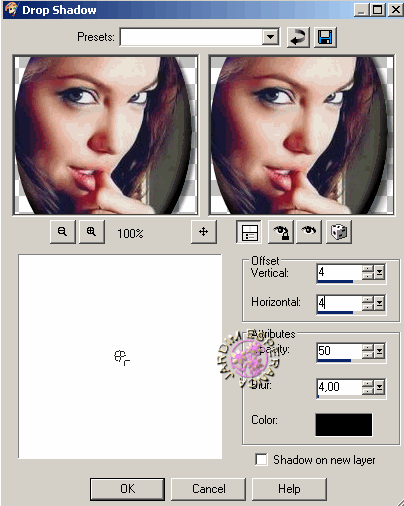Toggle the show/hide previews panel icon
404x506 pixels.
point(249,231)
